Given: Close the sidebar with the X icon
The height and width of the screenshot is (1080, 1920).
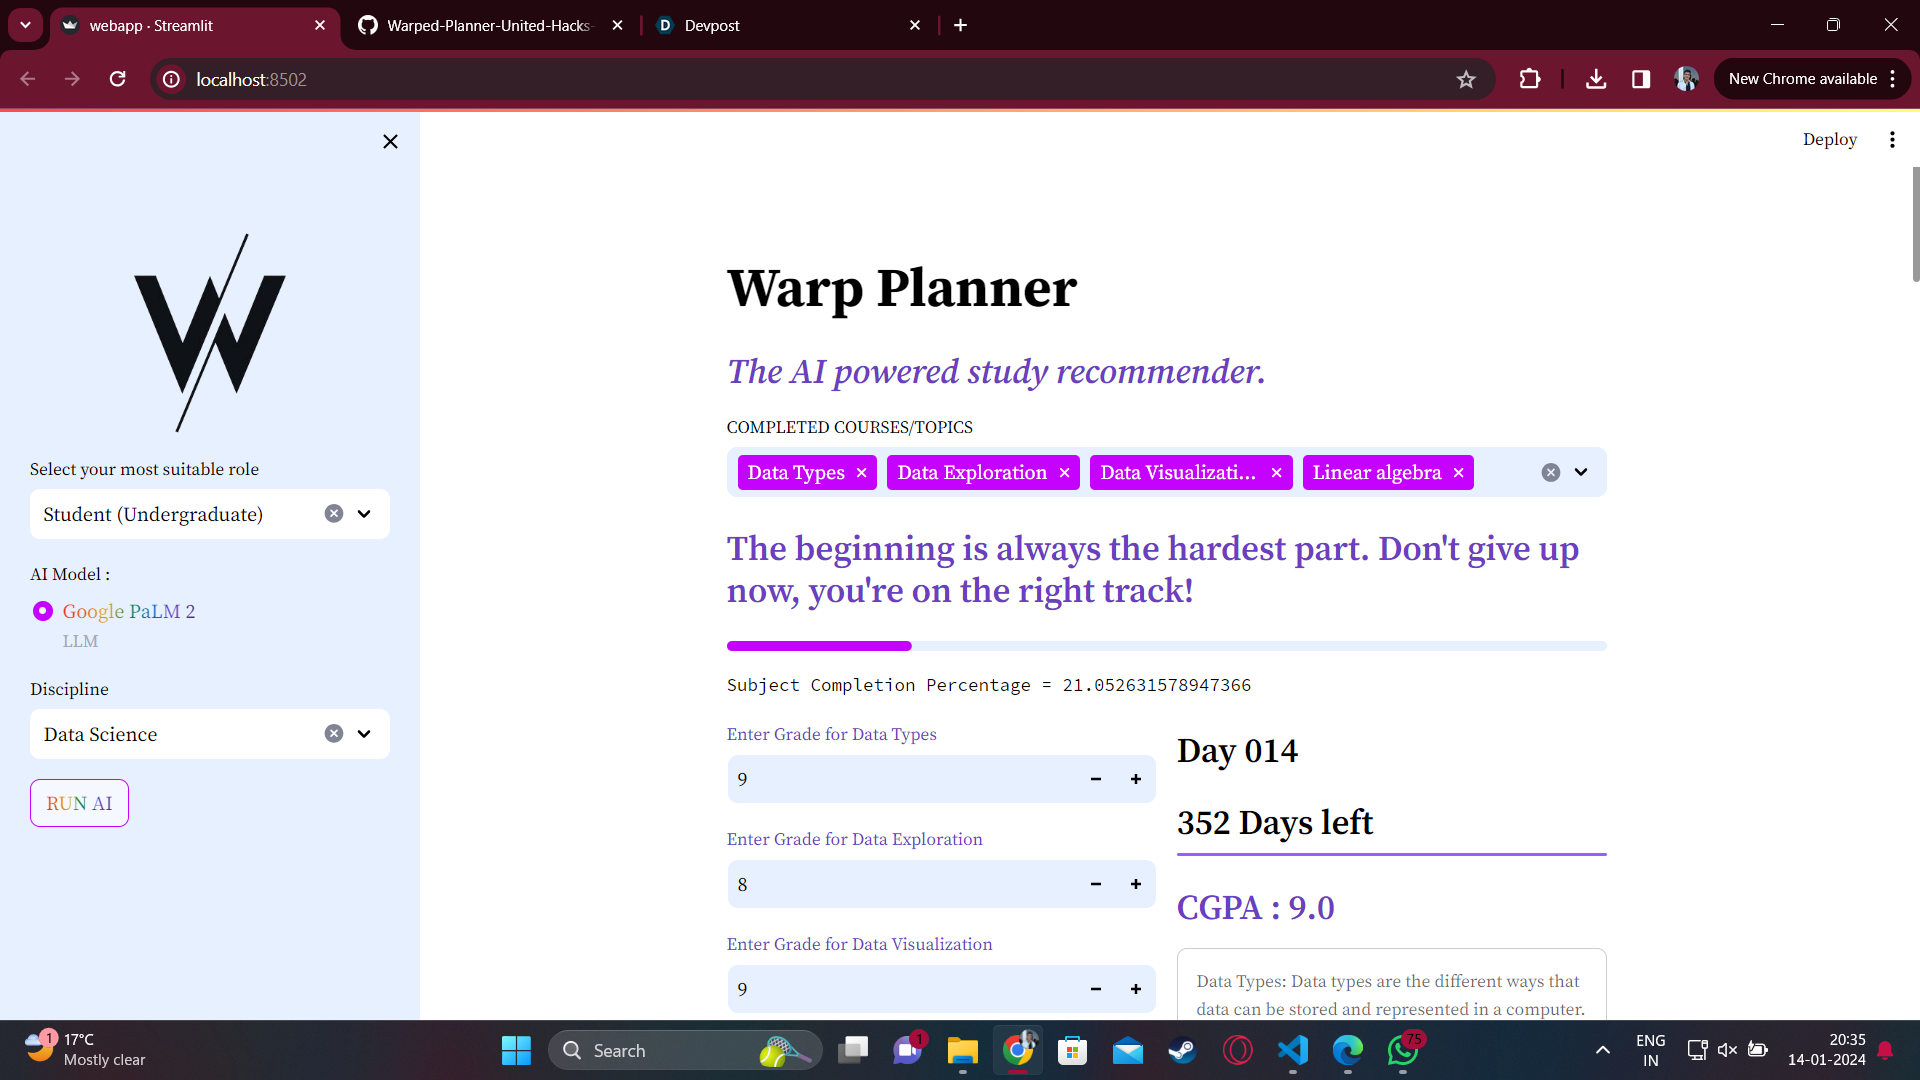Looking at the screenshot, I should tap(390, 142).
